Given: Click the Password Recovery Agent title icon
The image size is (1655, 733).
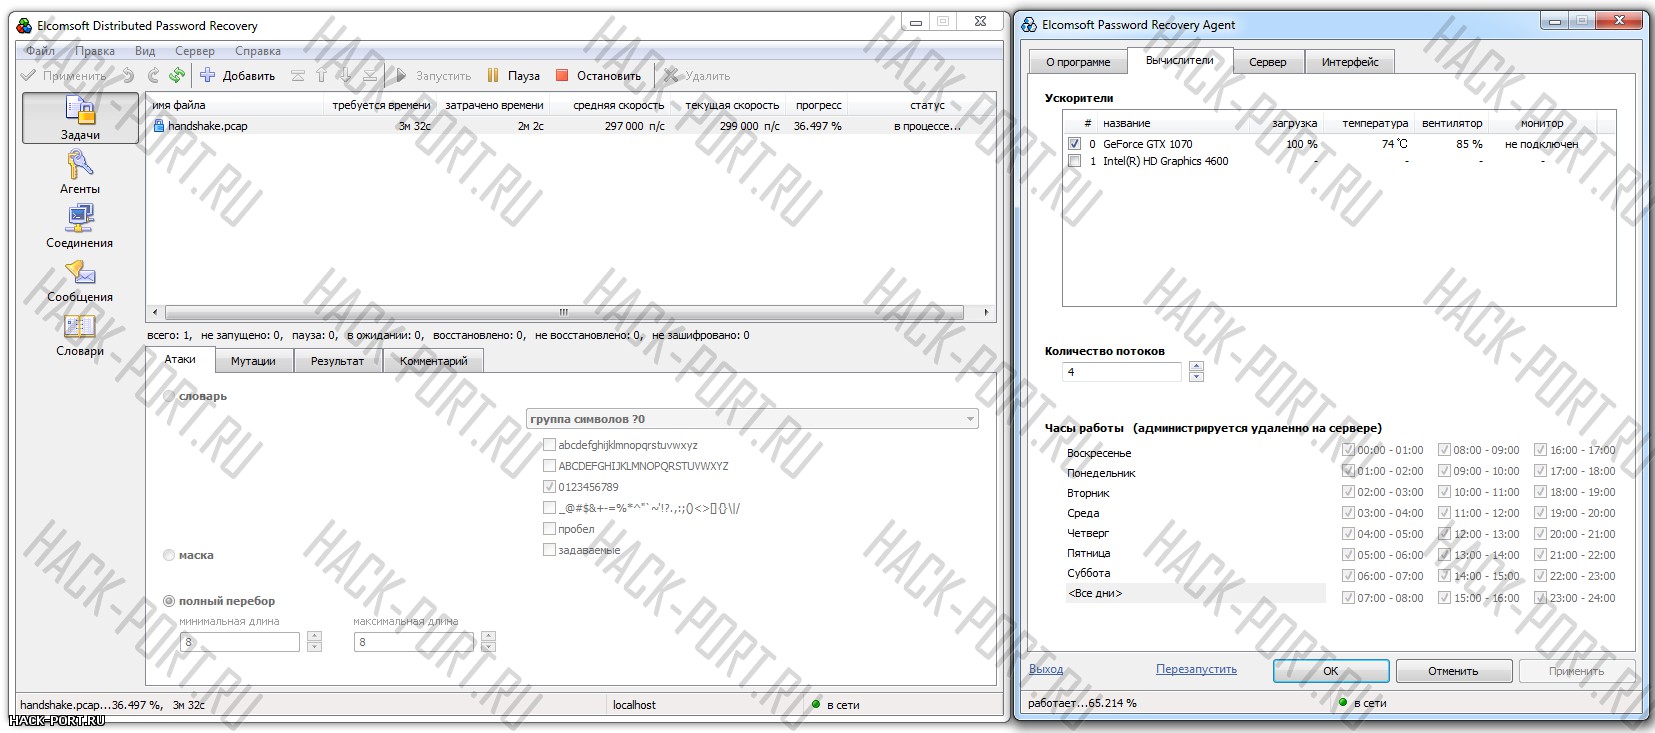Looking at the screenshot, I should [x=1029, y=25].
